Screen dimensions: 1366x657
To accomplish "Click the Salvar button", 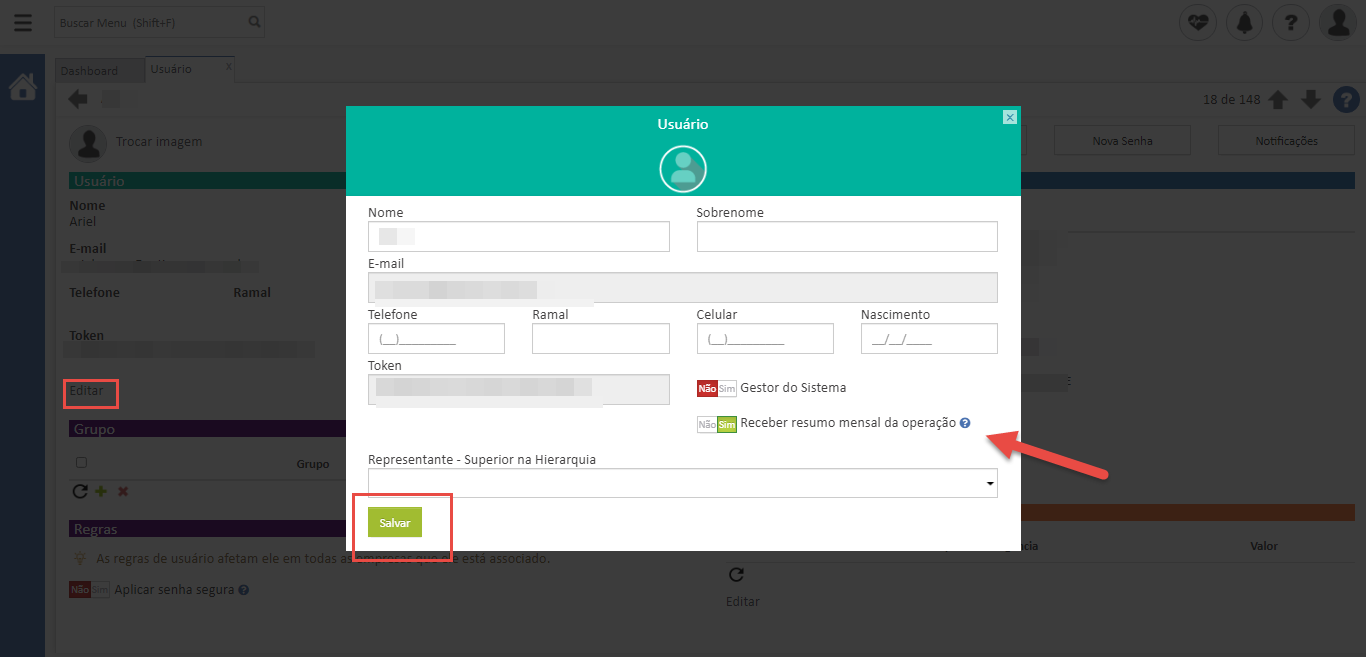I will 395,523.
